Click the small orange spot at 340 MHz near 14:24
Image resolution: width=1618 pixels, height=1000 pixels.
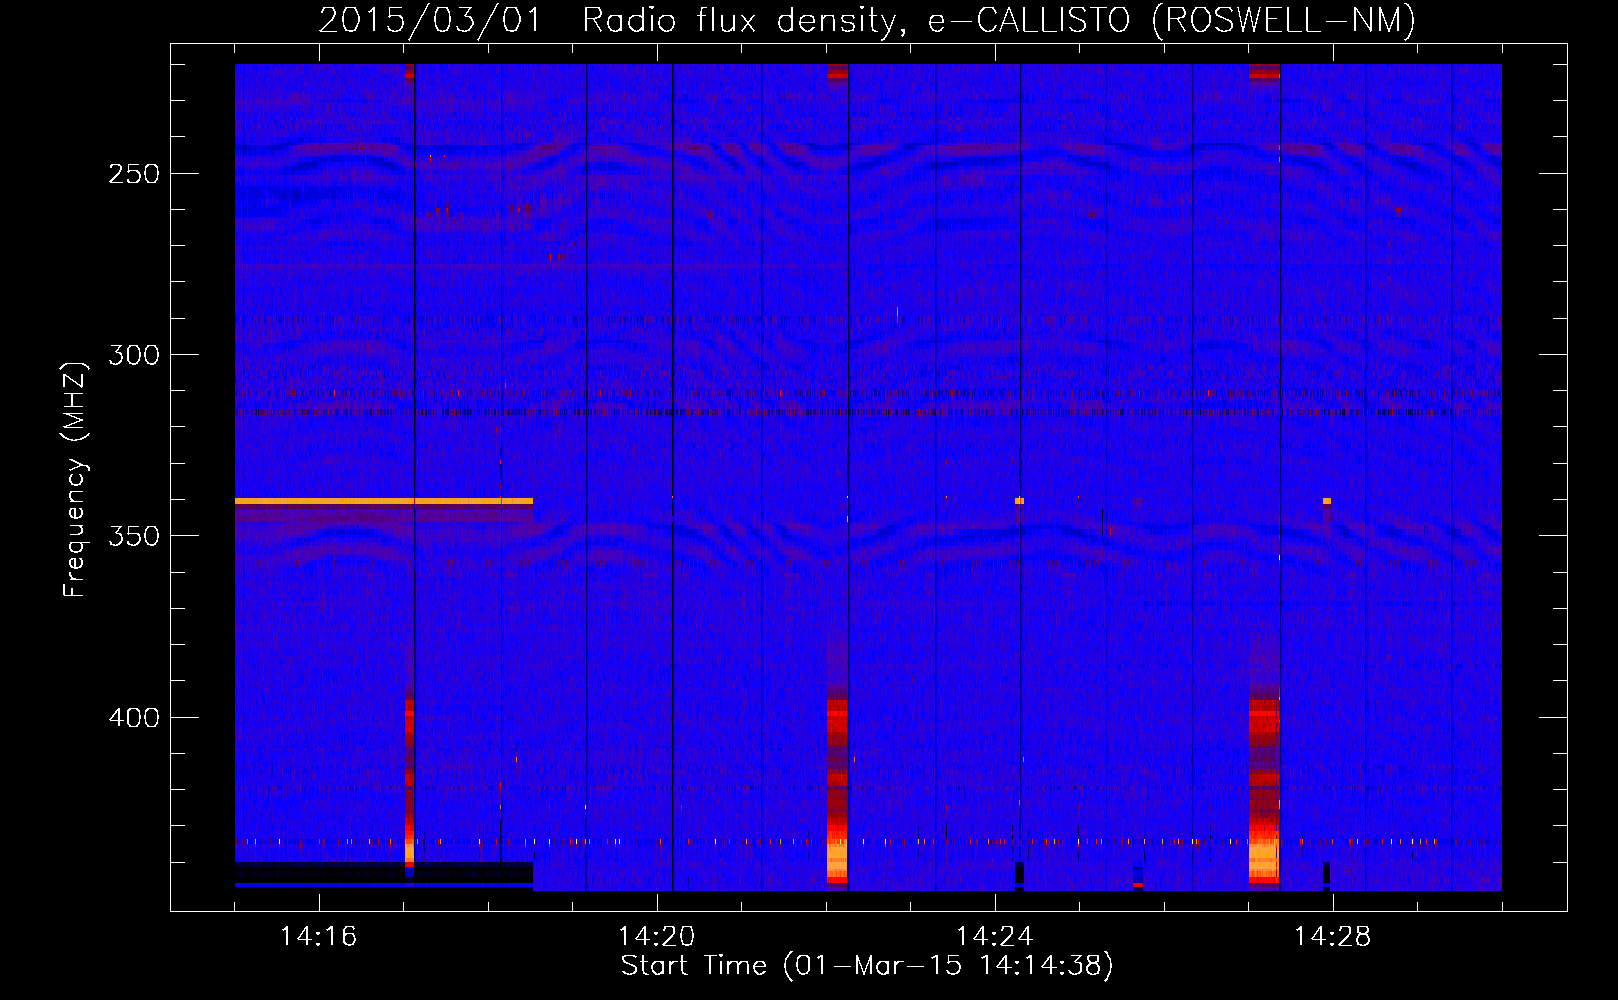click(x=1019, y=501)
